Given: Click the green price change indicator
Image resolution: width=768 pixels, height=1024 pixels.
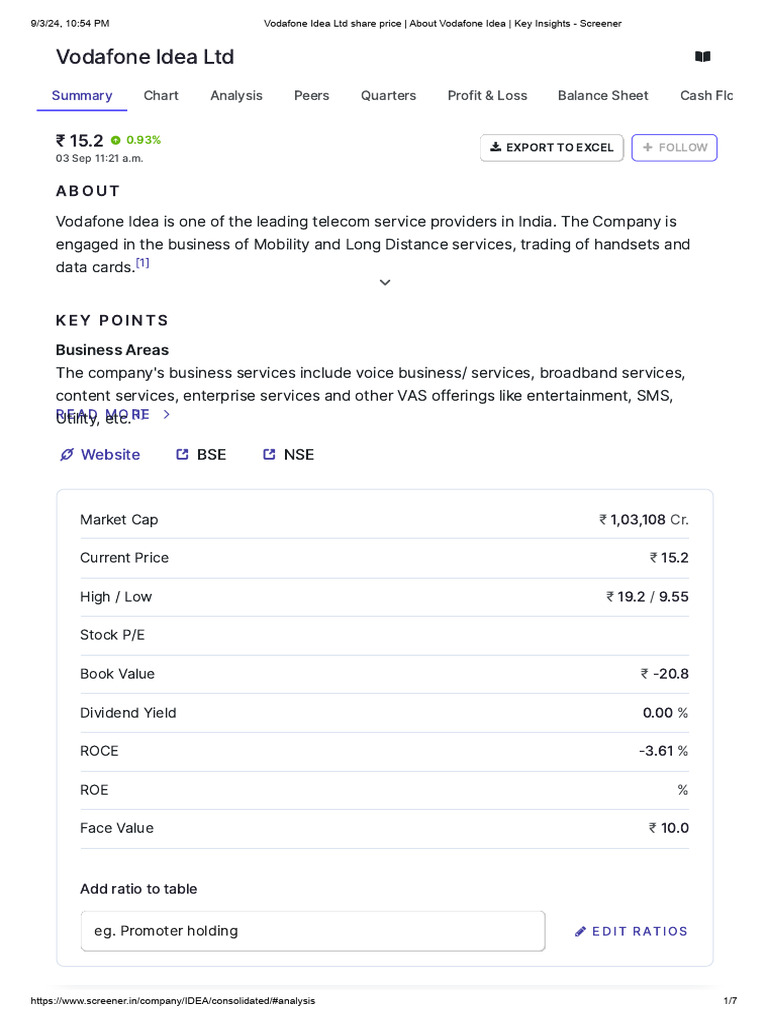Looking at the screenshot, I should click(x=116, y=140).
